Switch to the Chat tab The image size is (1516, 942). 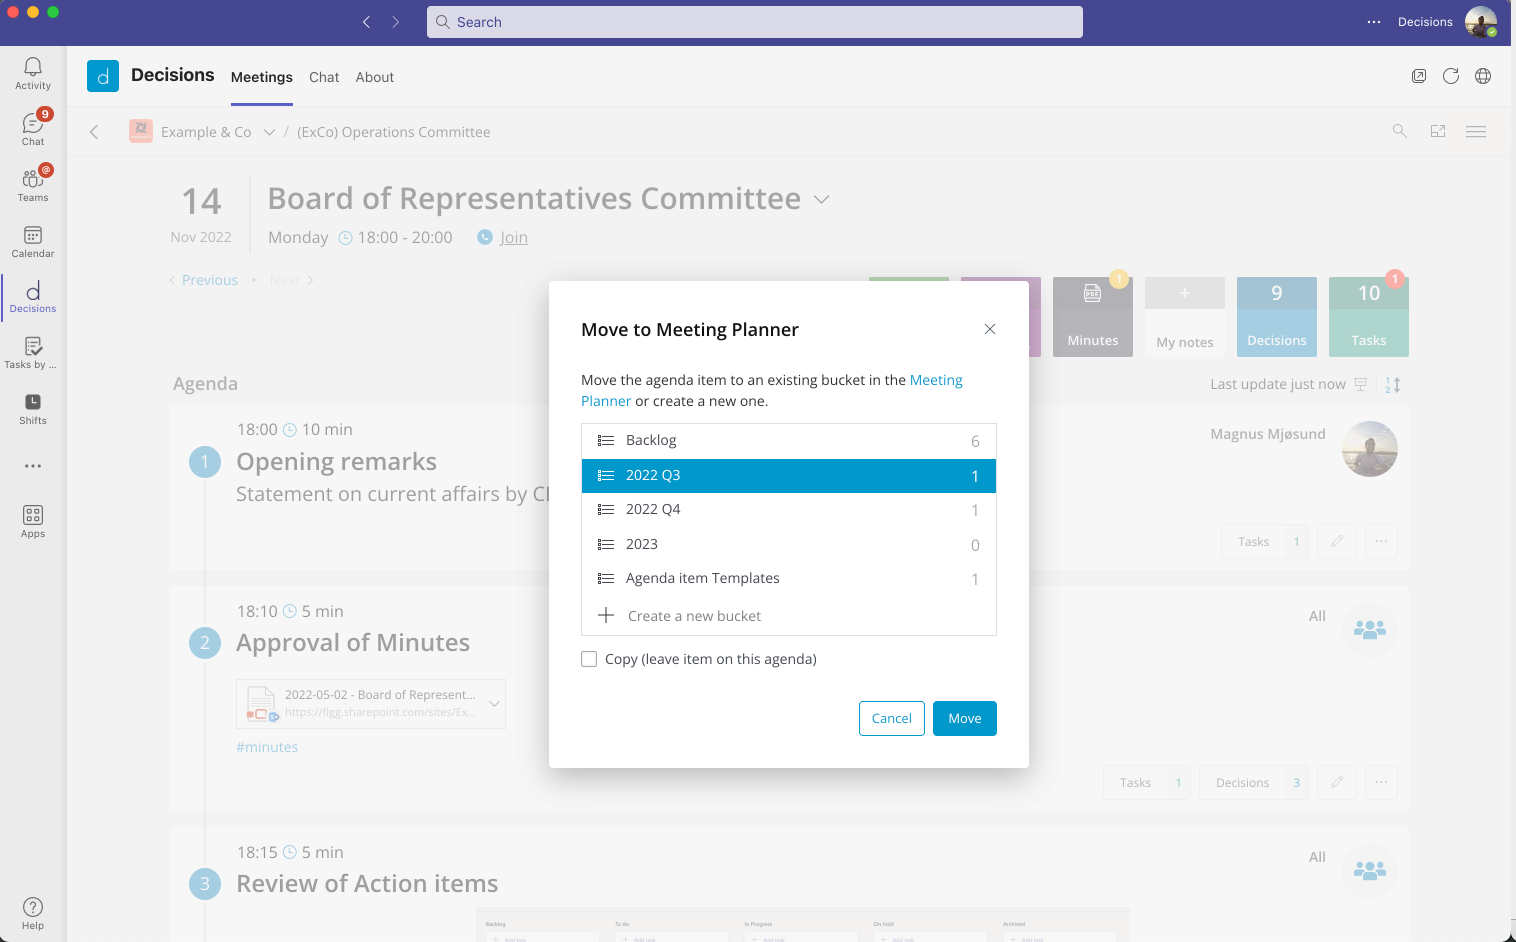tap(324, 77)
